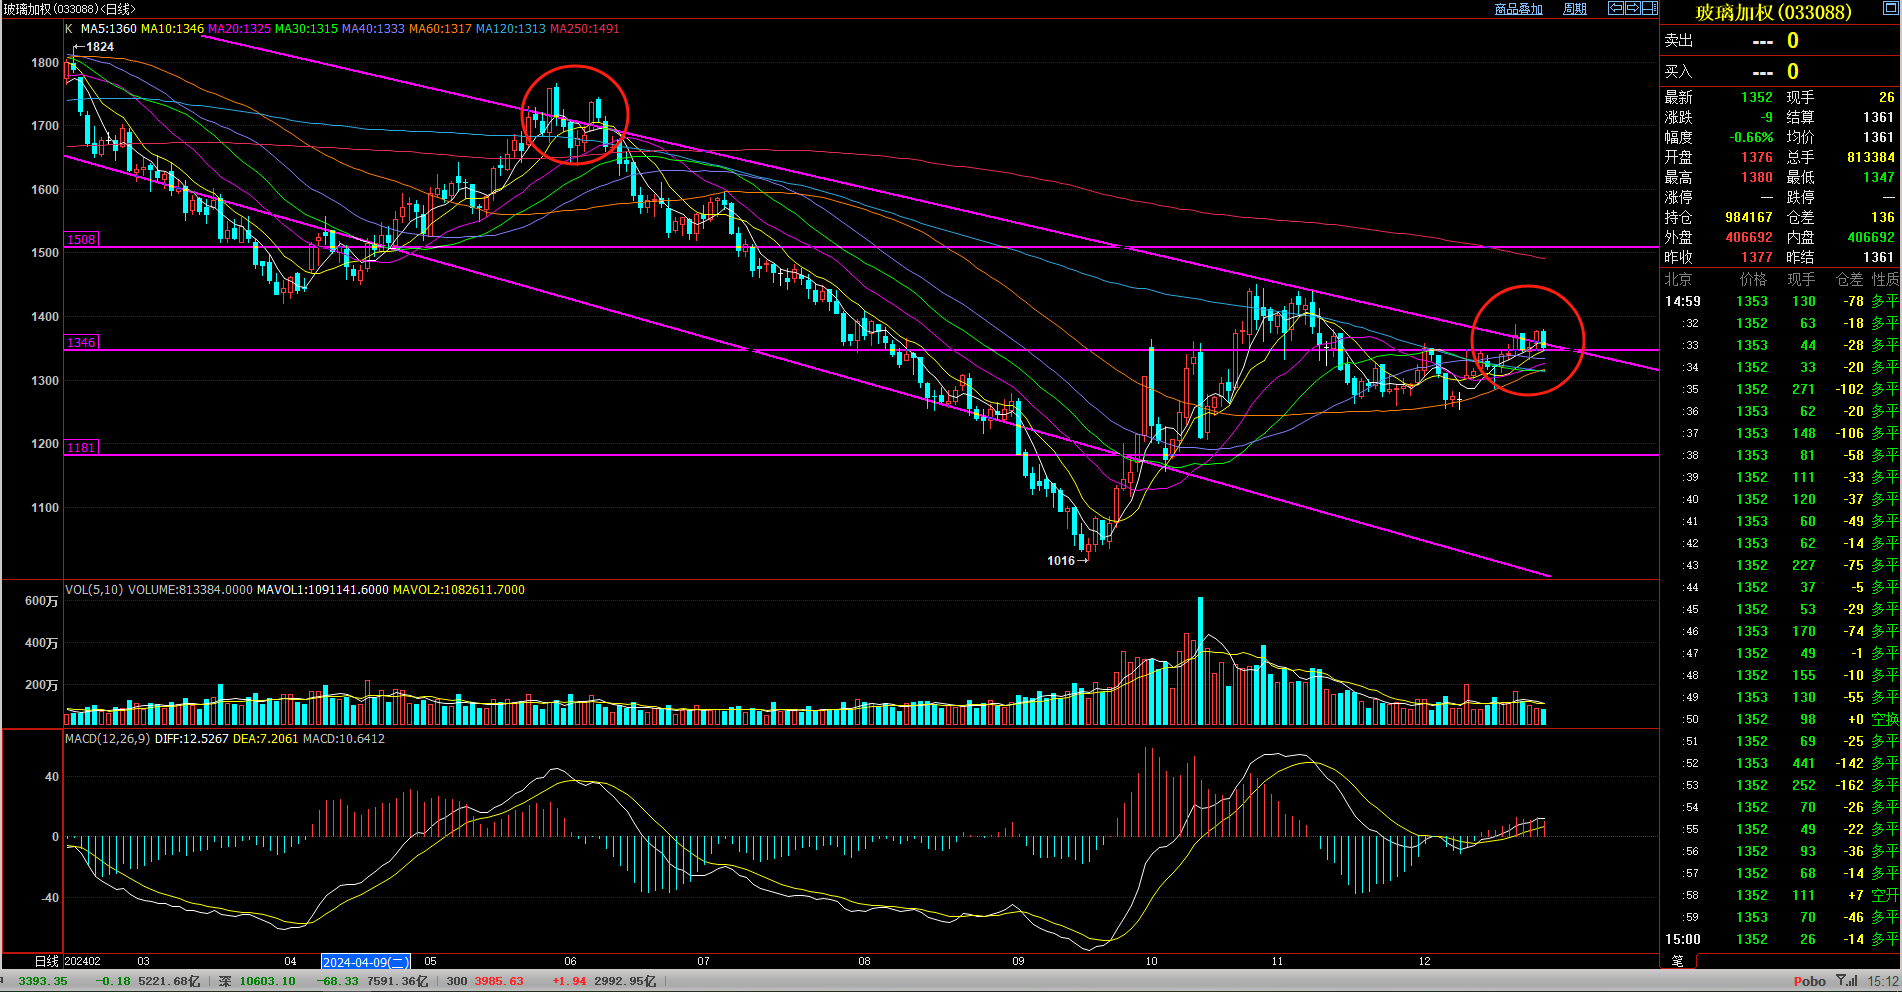Click the back arrow navigation icon
This screenshot has height=992, width=1902.
click(x=1615, y=8)
